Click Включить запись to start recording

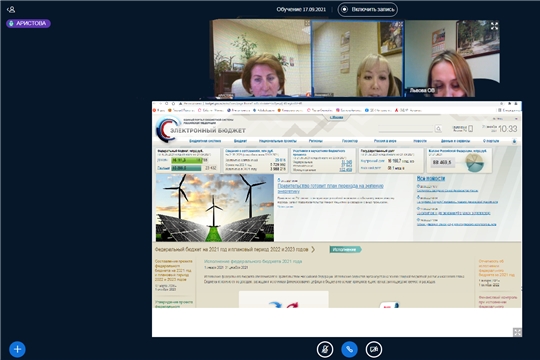pyautogui.click(x=368, y=9)
